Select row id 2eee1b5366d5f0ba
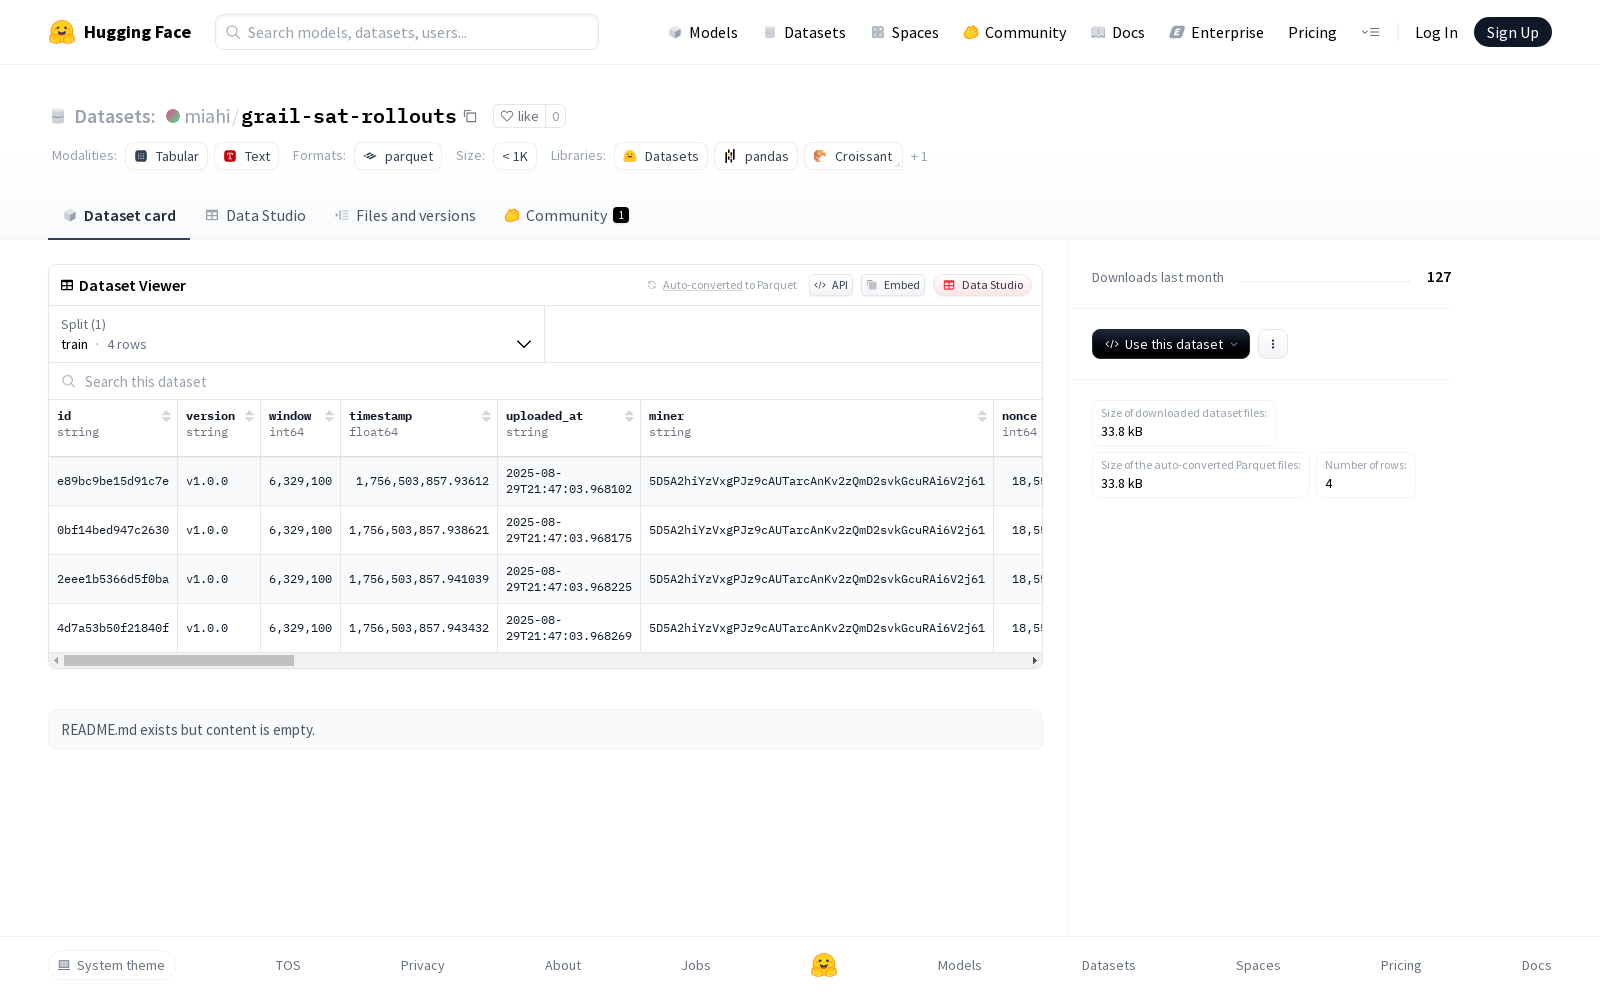Screen dimensions: 1600x1000 click(113, 579)
